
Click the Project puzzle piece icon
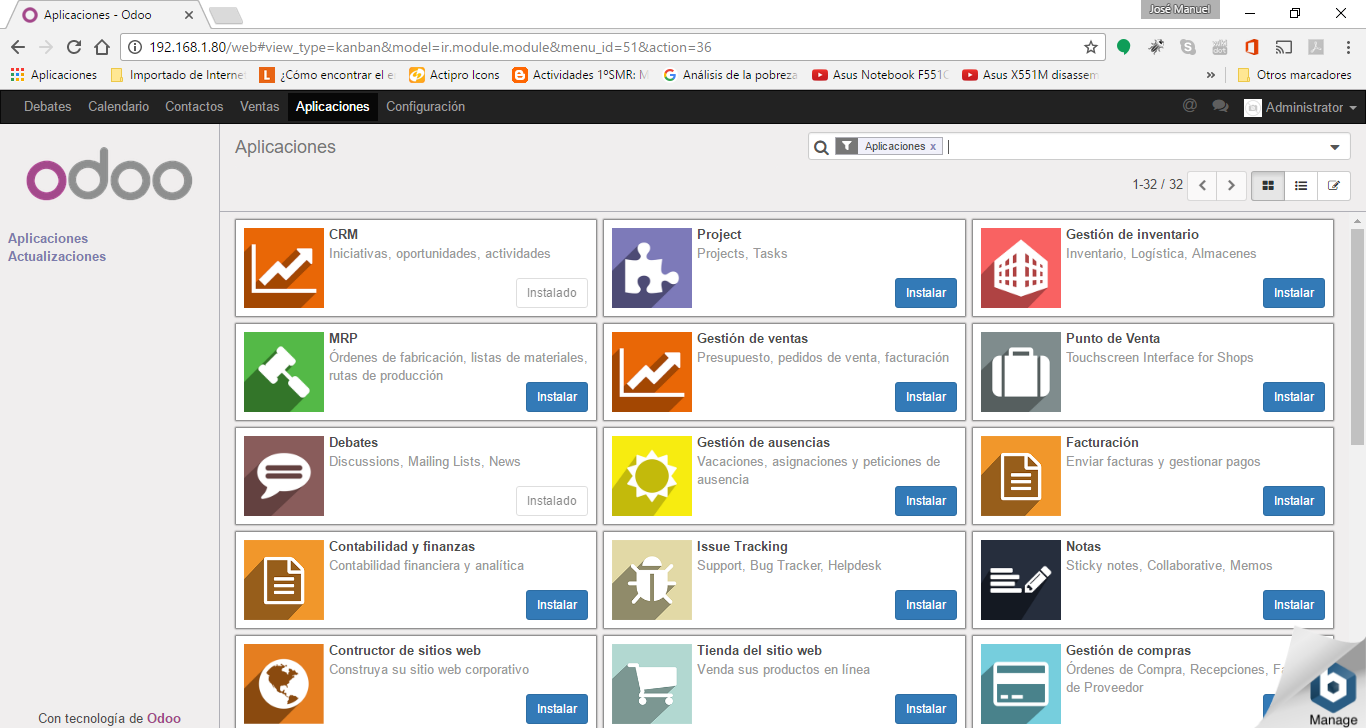click(651, 268)
